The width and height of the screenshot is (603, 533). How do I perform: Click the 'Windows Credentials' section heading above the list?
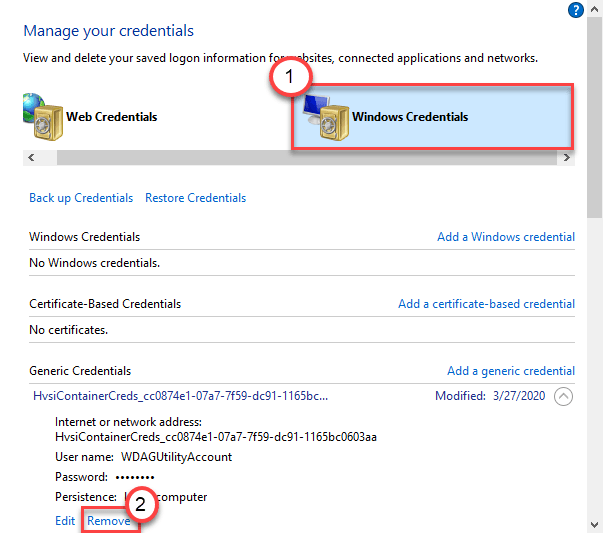[85, 237]
